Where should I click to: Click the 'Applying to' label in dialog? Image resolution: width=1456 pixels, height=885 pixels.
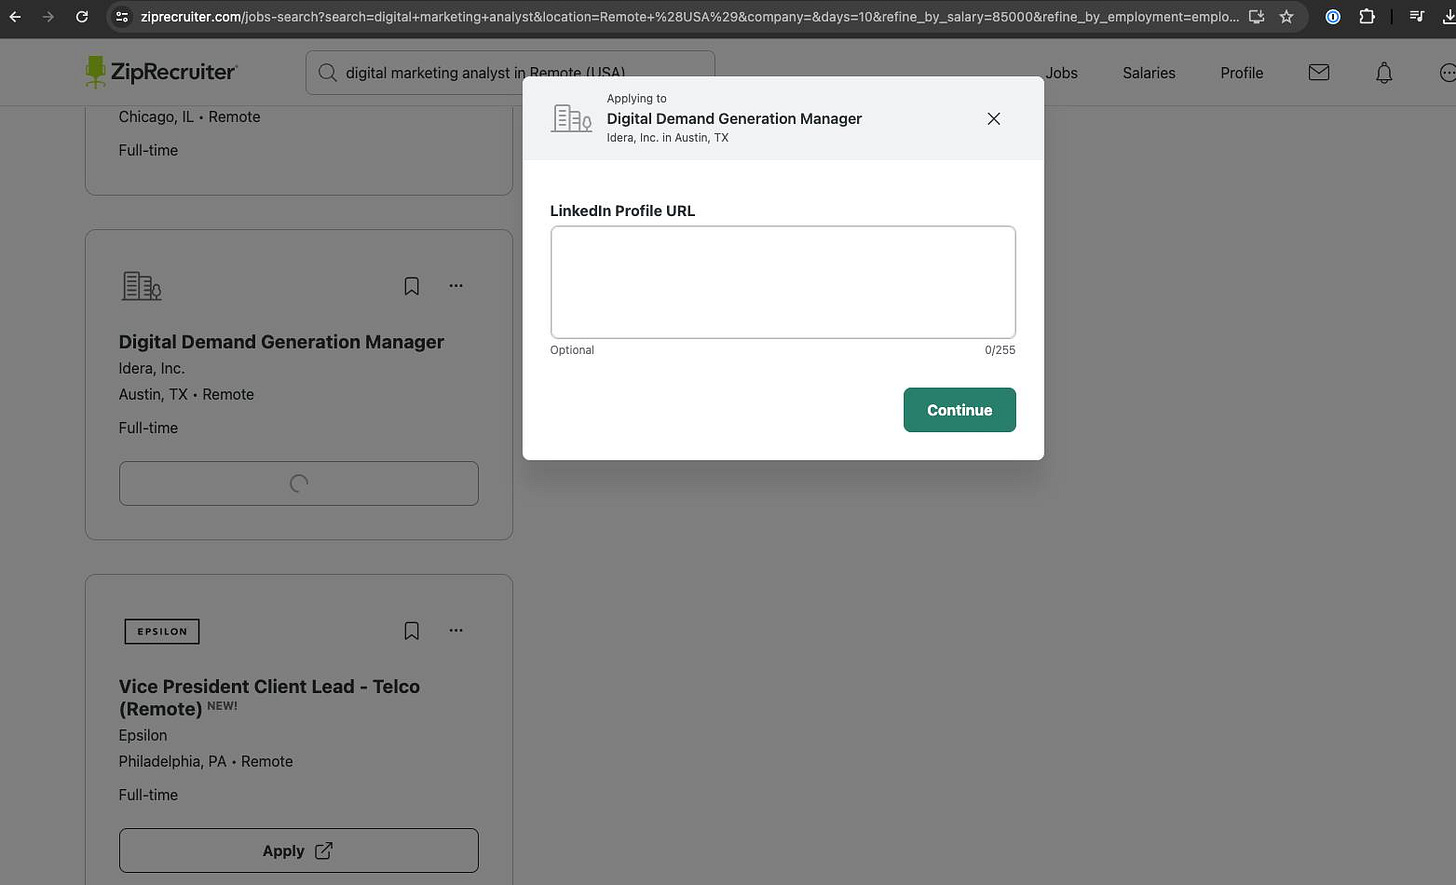pyautogui.click(x=636, y=98)
